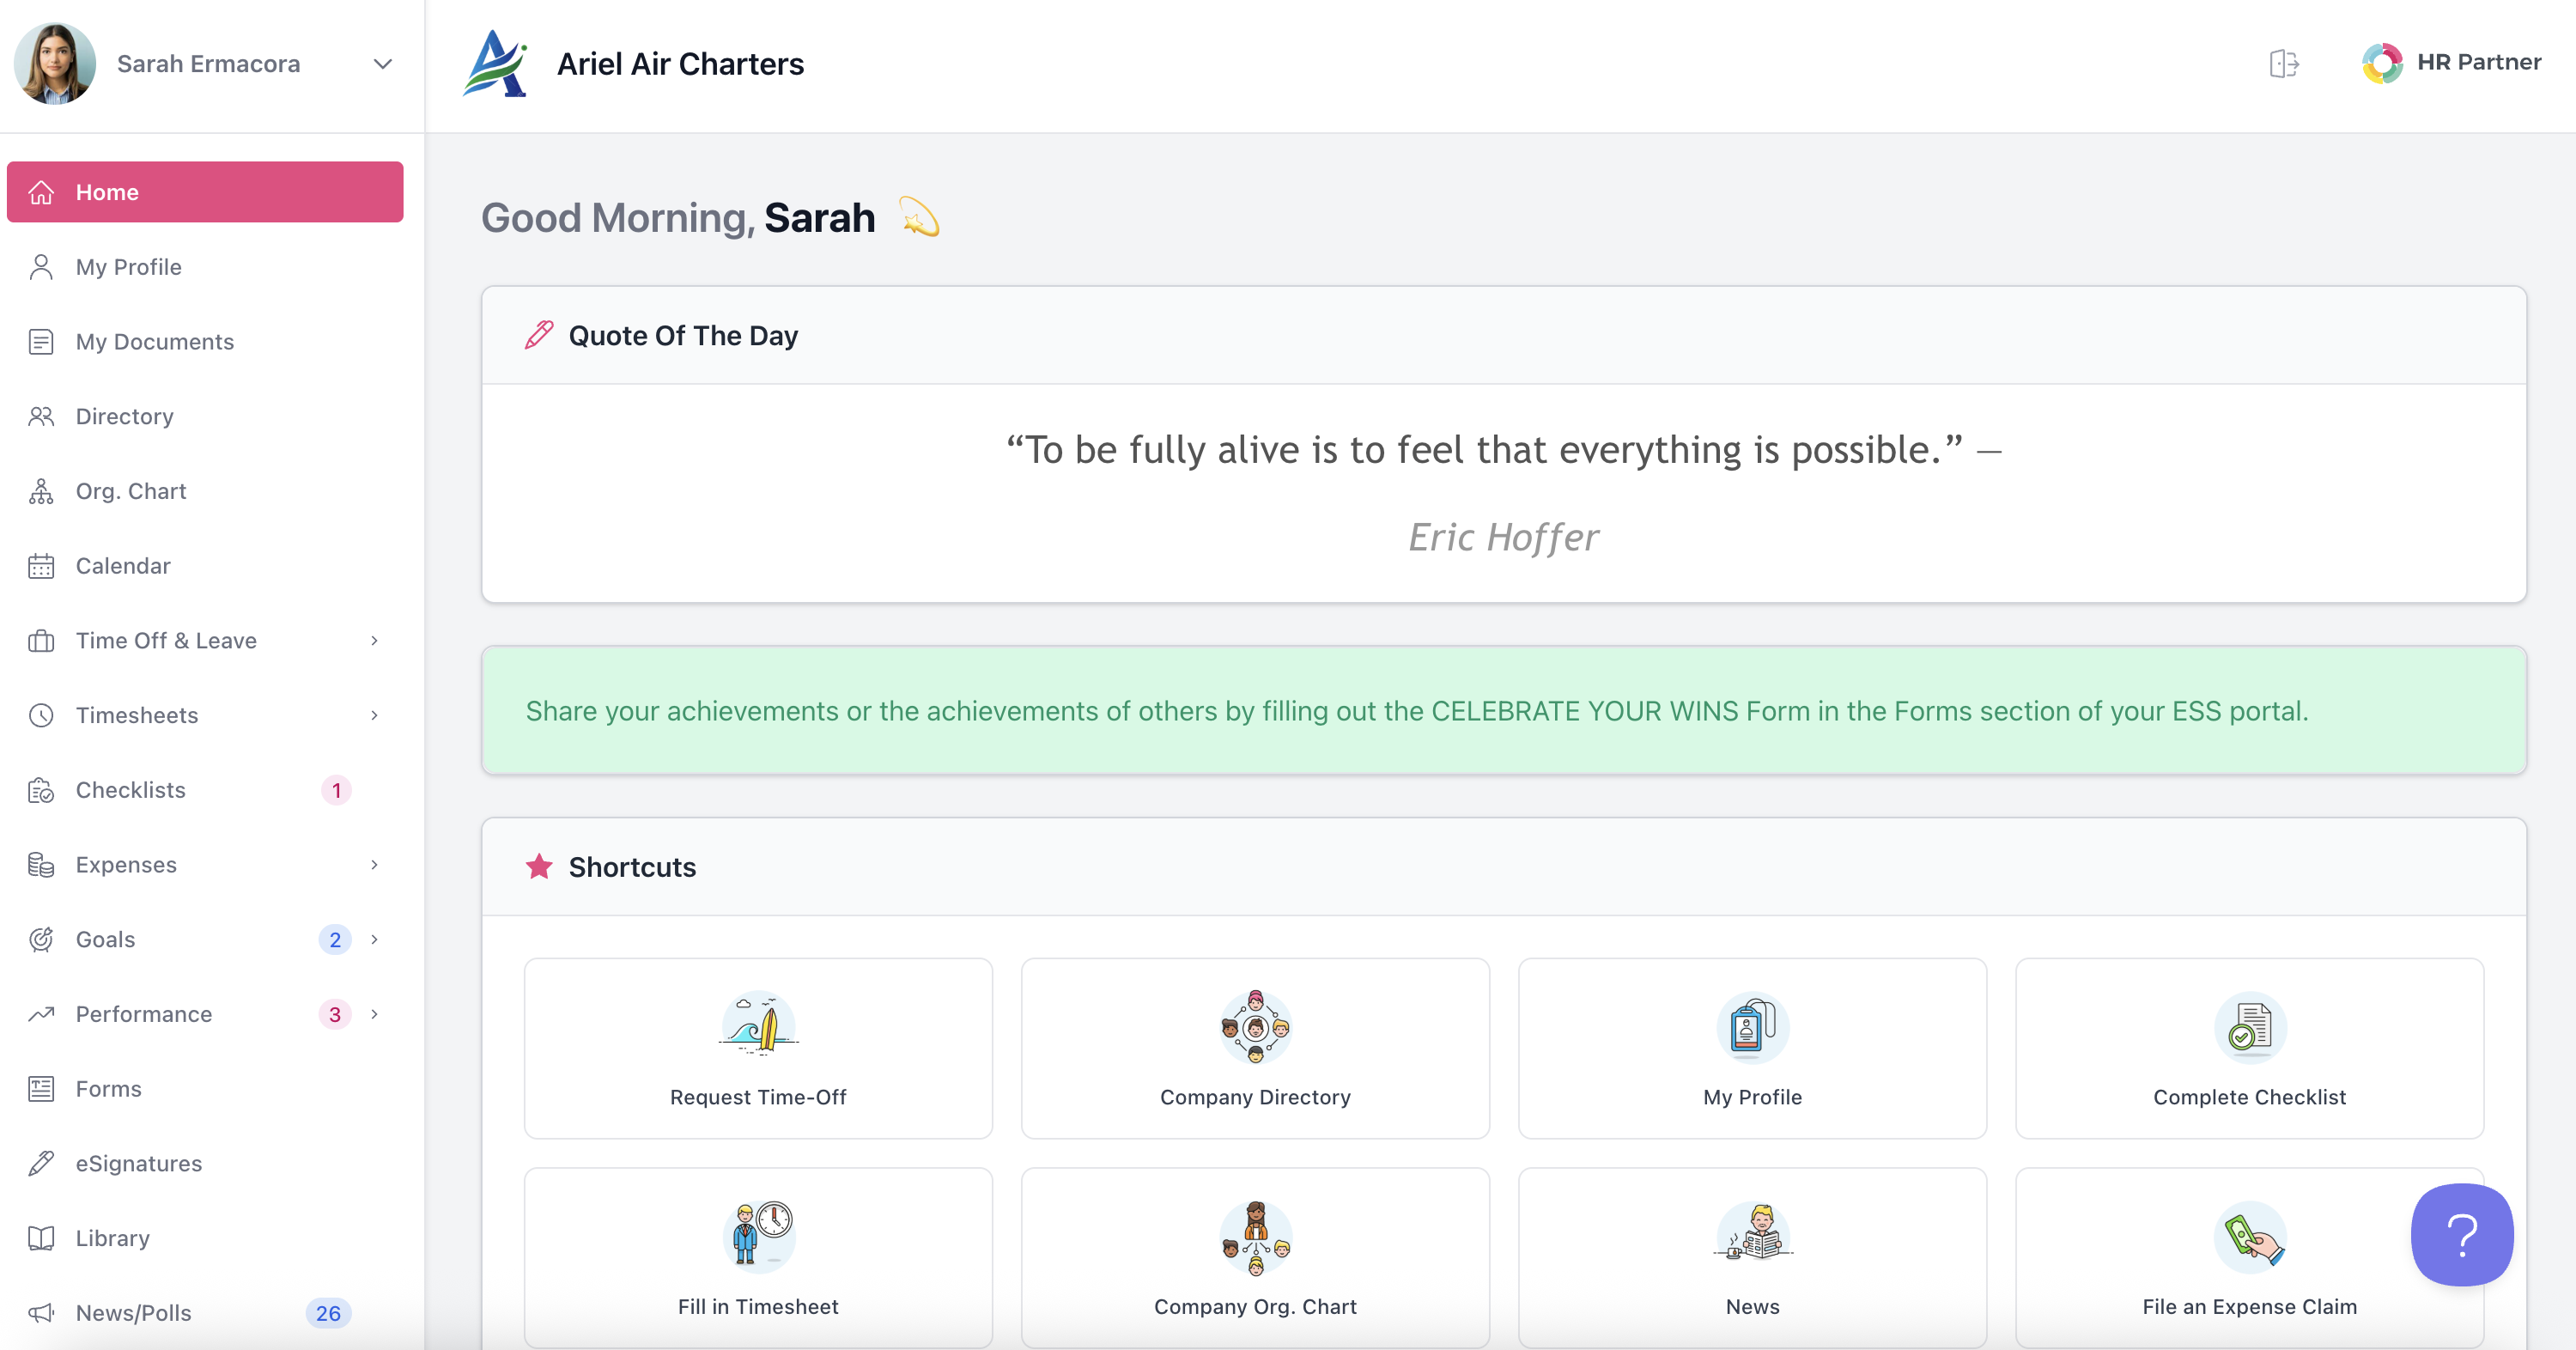The image size is (2576, 1350).
Task: Open Checklists with 1 pending badge
Action: pos(131,790)
